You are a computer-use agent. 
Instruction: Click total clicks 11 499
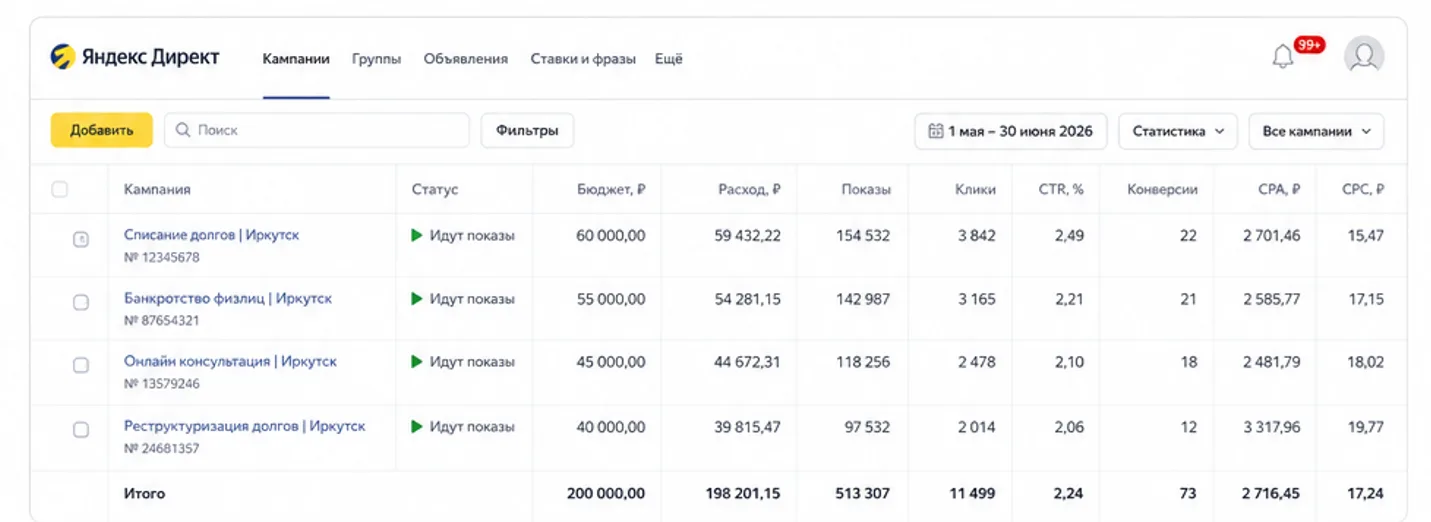[972, 493]
